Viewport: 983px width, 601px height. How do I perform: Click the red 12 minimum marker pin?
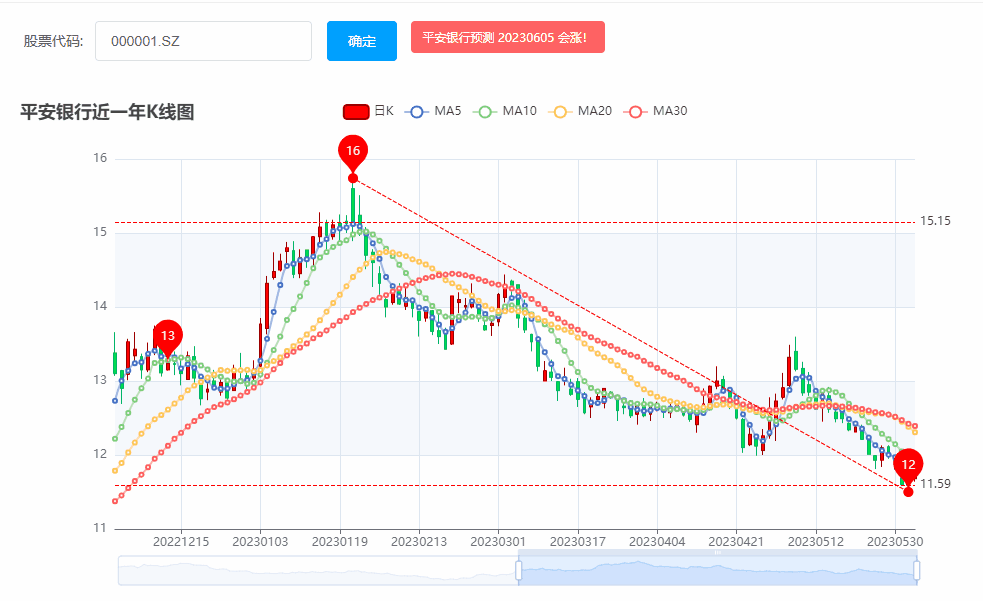point(908,466)
